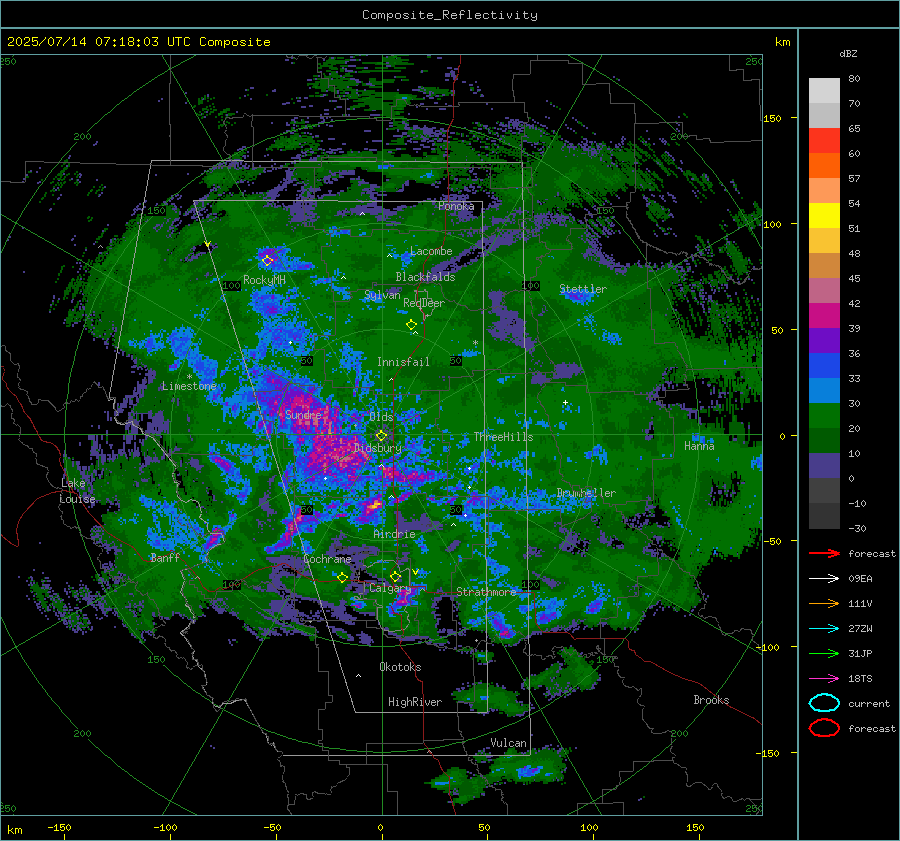The height and width of the screenshot is (841, 900).
Task: Click the yellow diamond marker below Cochrane
Action: tap(342, 578)
